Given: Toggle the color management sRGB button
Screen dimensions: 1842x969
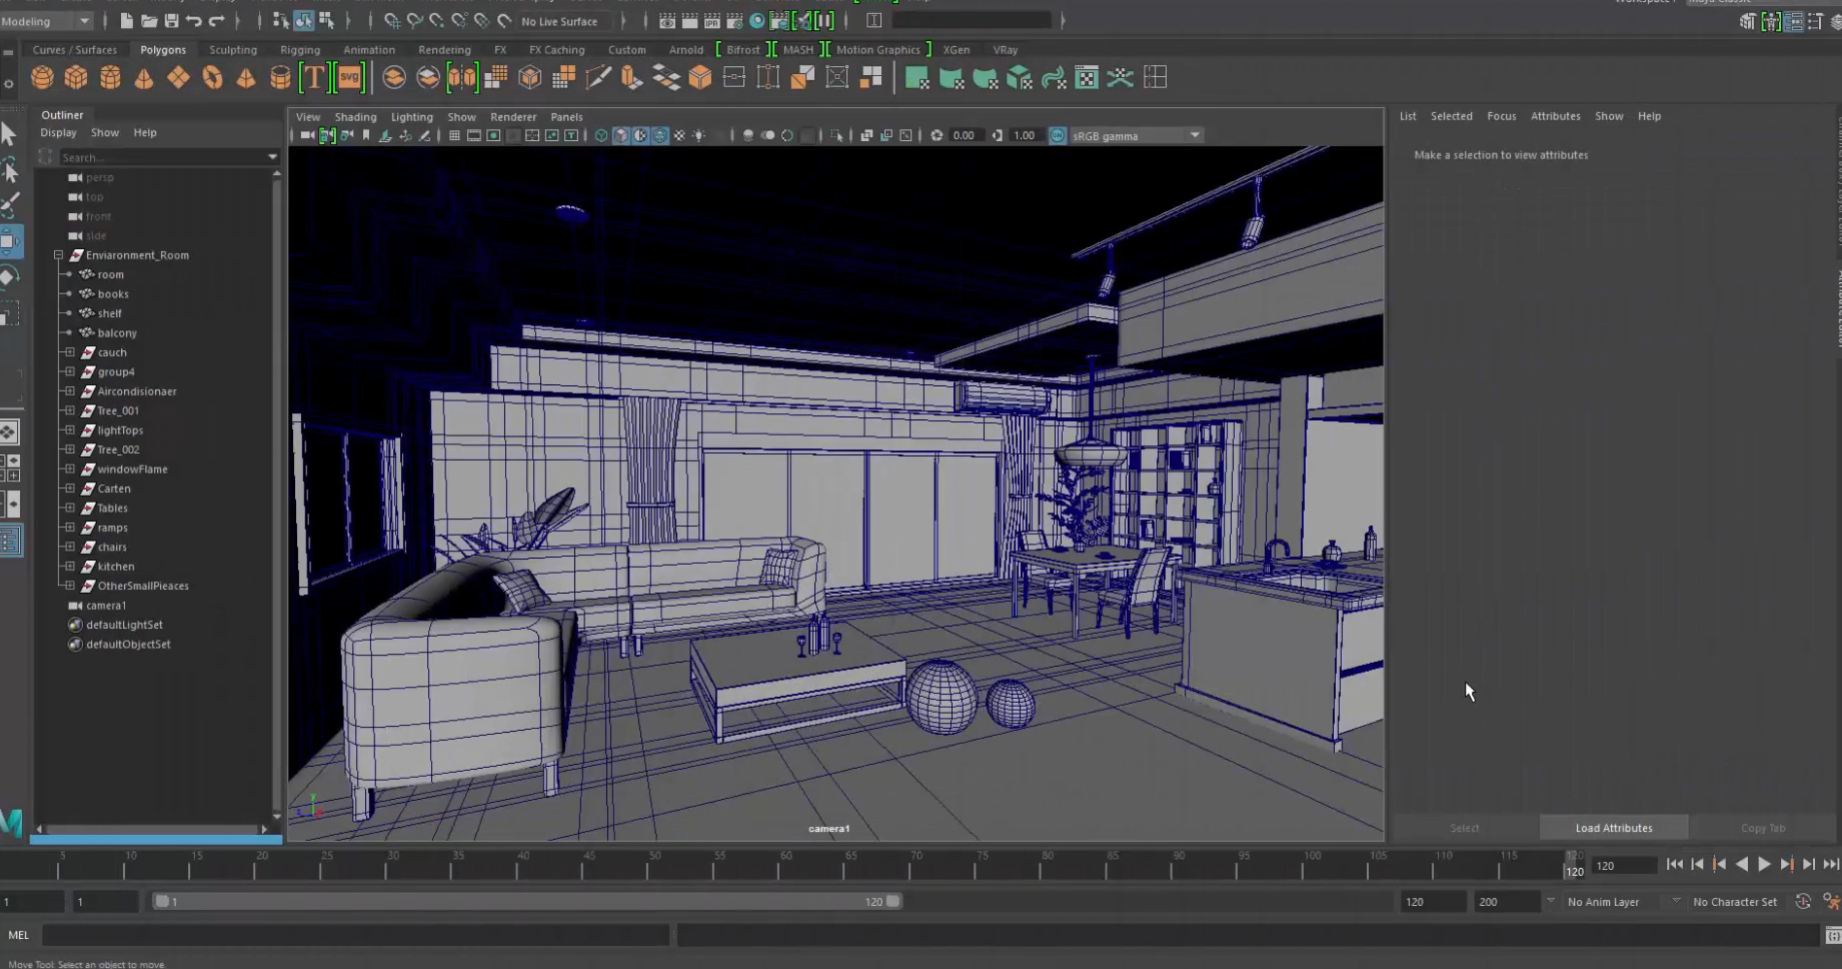Looking at the screenshot, I should 1057,136.
